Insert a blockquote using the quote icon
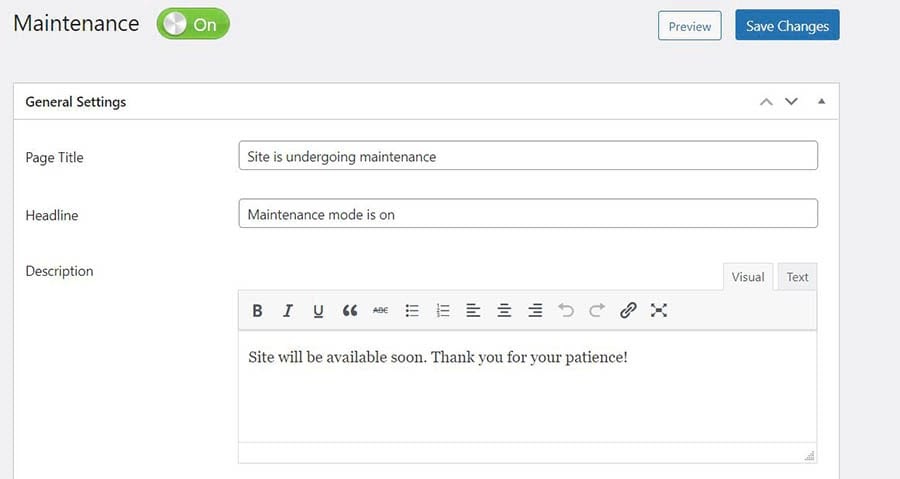The height and width of the screenshot is (479, 900). (x=349, y=311)
